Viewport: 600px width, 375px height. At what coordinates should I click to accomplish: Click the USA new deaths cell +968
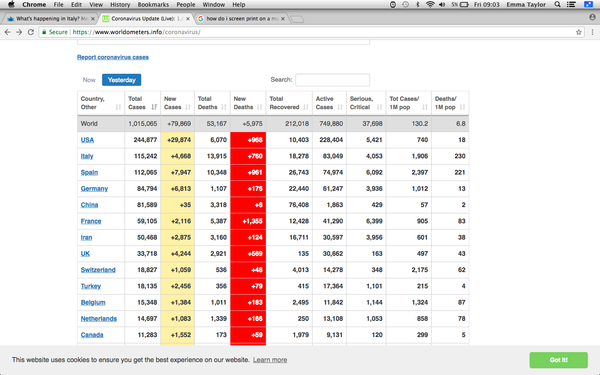(x=248, y=140)
